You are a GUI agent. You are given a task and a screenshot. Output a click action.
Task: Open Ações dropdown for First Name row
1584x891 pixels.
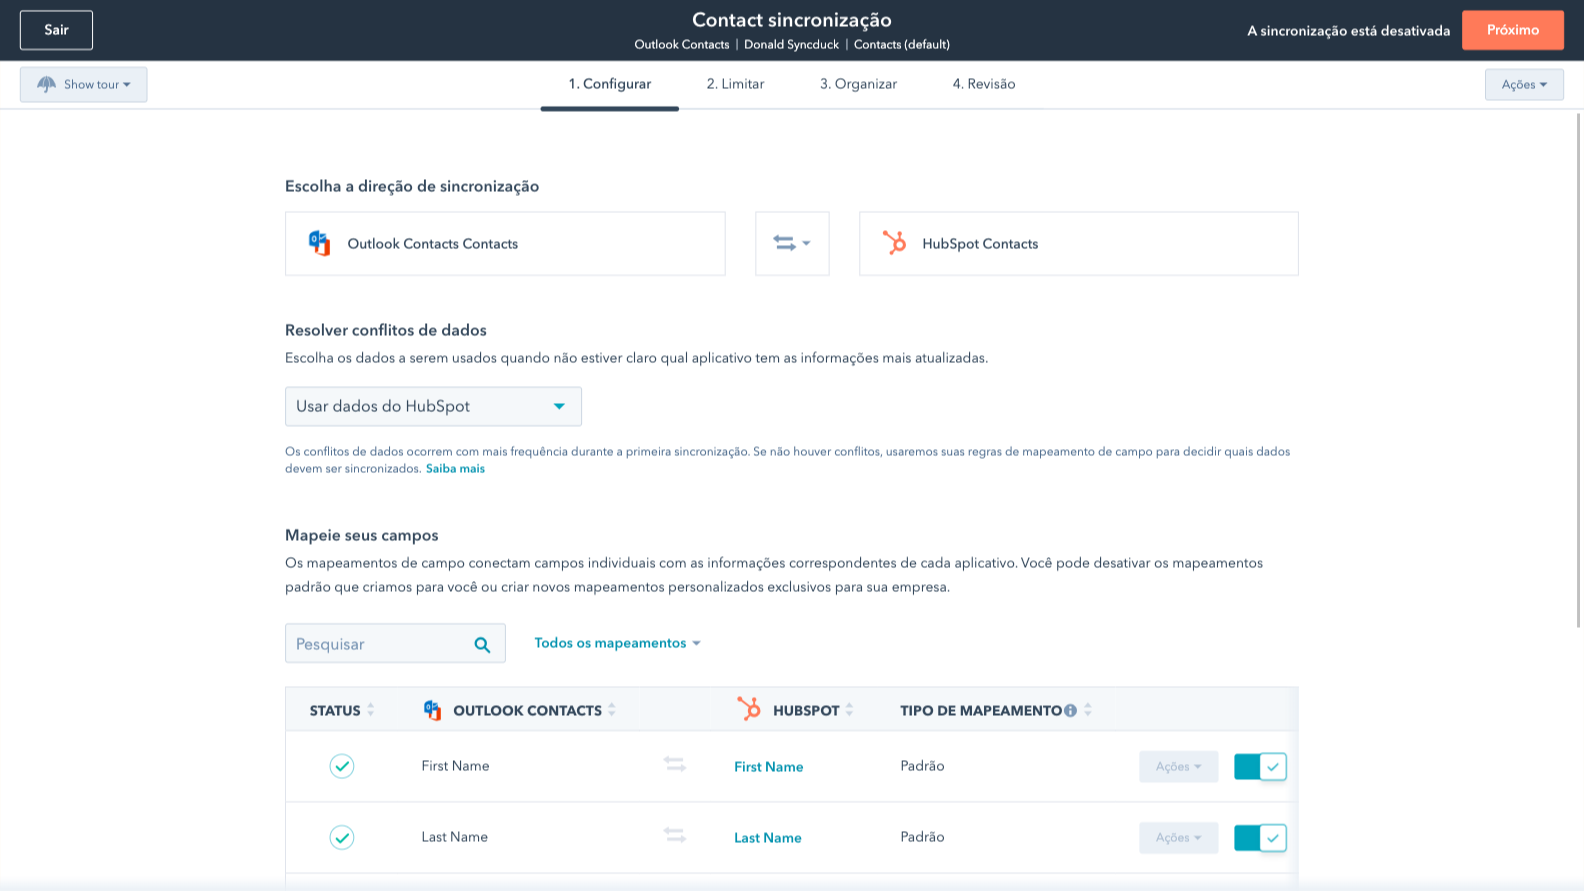click(x=1179, y=767)
